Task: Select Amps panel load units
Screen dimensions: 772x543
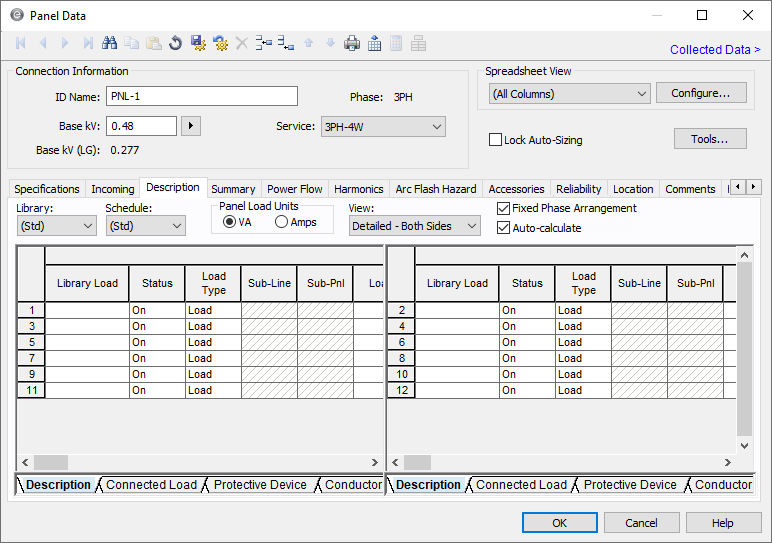Action: coord(281,222)
